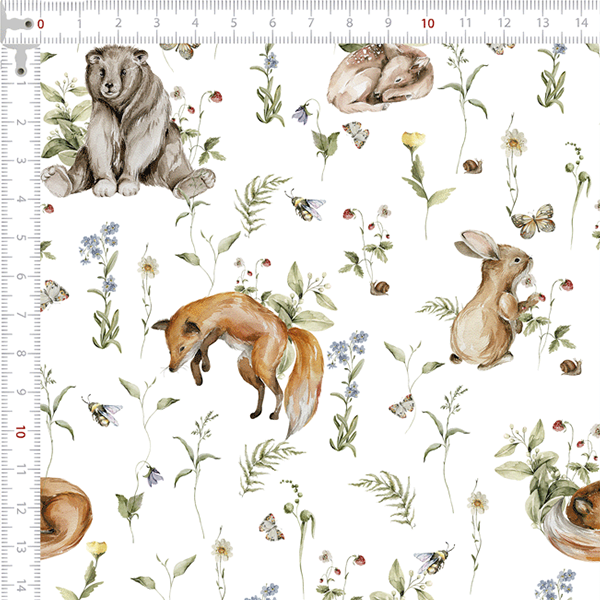Click the number 5 on vertical ruler
Image resolution: width=600 pixels, height=600 pixels.
21,238
